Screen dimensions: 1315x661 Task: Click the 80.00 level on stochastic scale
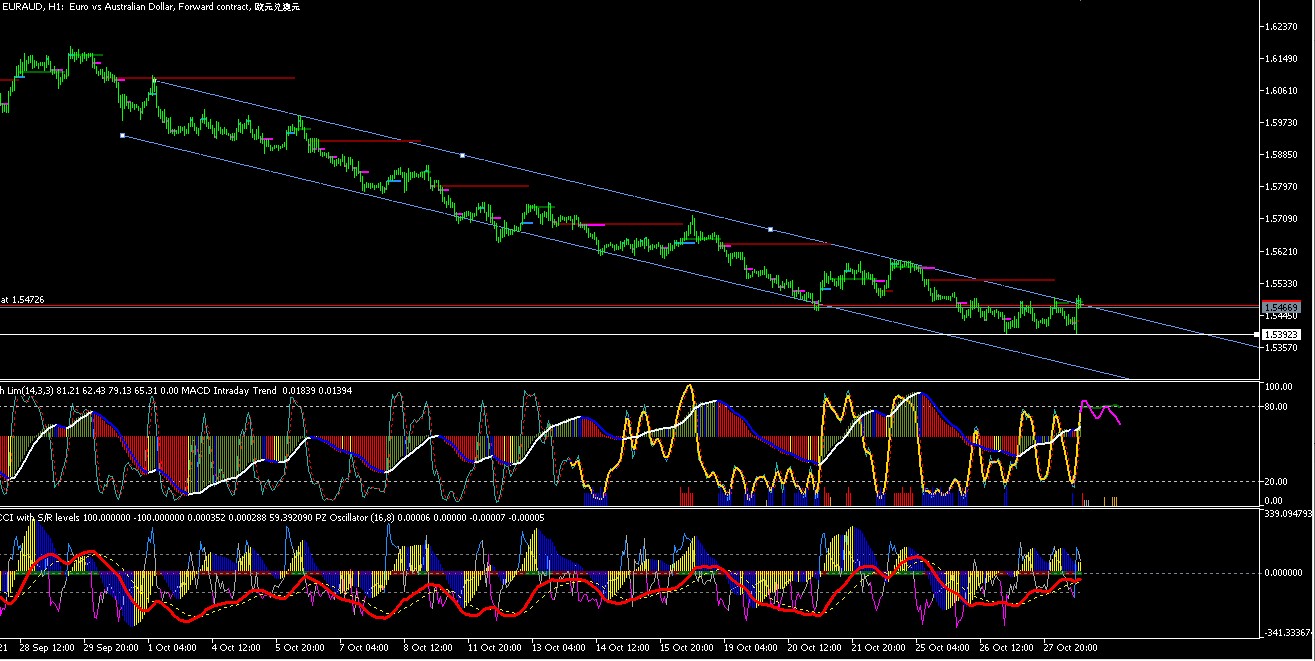1277,406
